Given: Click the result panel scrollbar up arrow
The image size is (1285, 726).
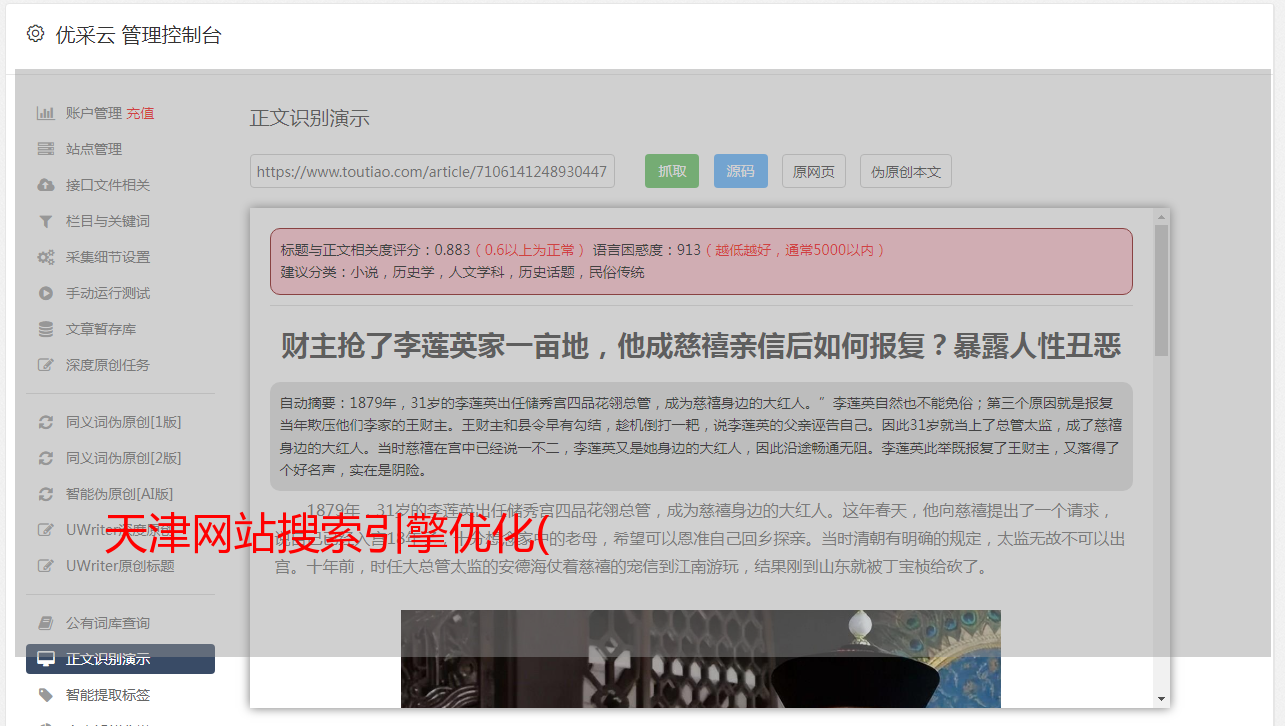Looking at the screenshot, I should pos(1161,216).
